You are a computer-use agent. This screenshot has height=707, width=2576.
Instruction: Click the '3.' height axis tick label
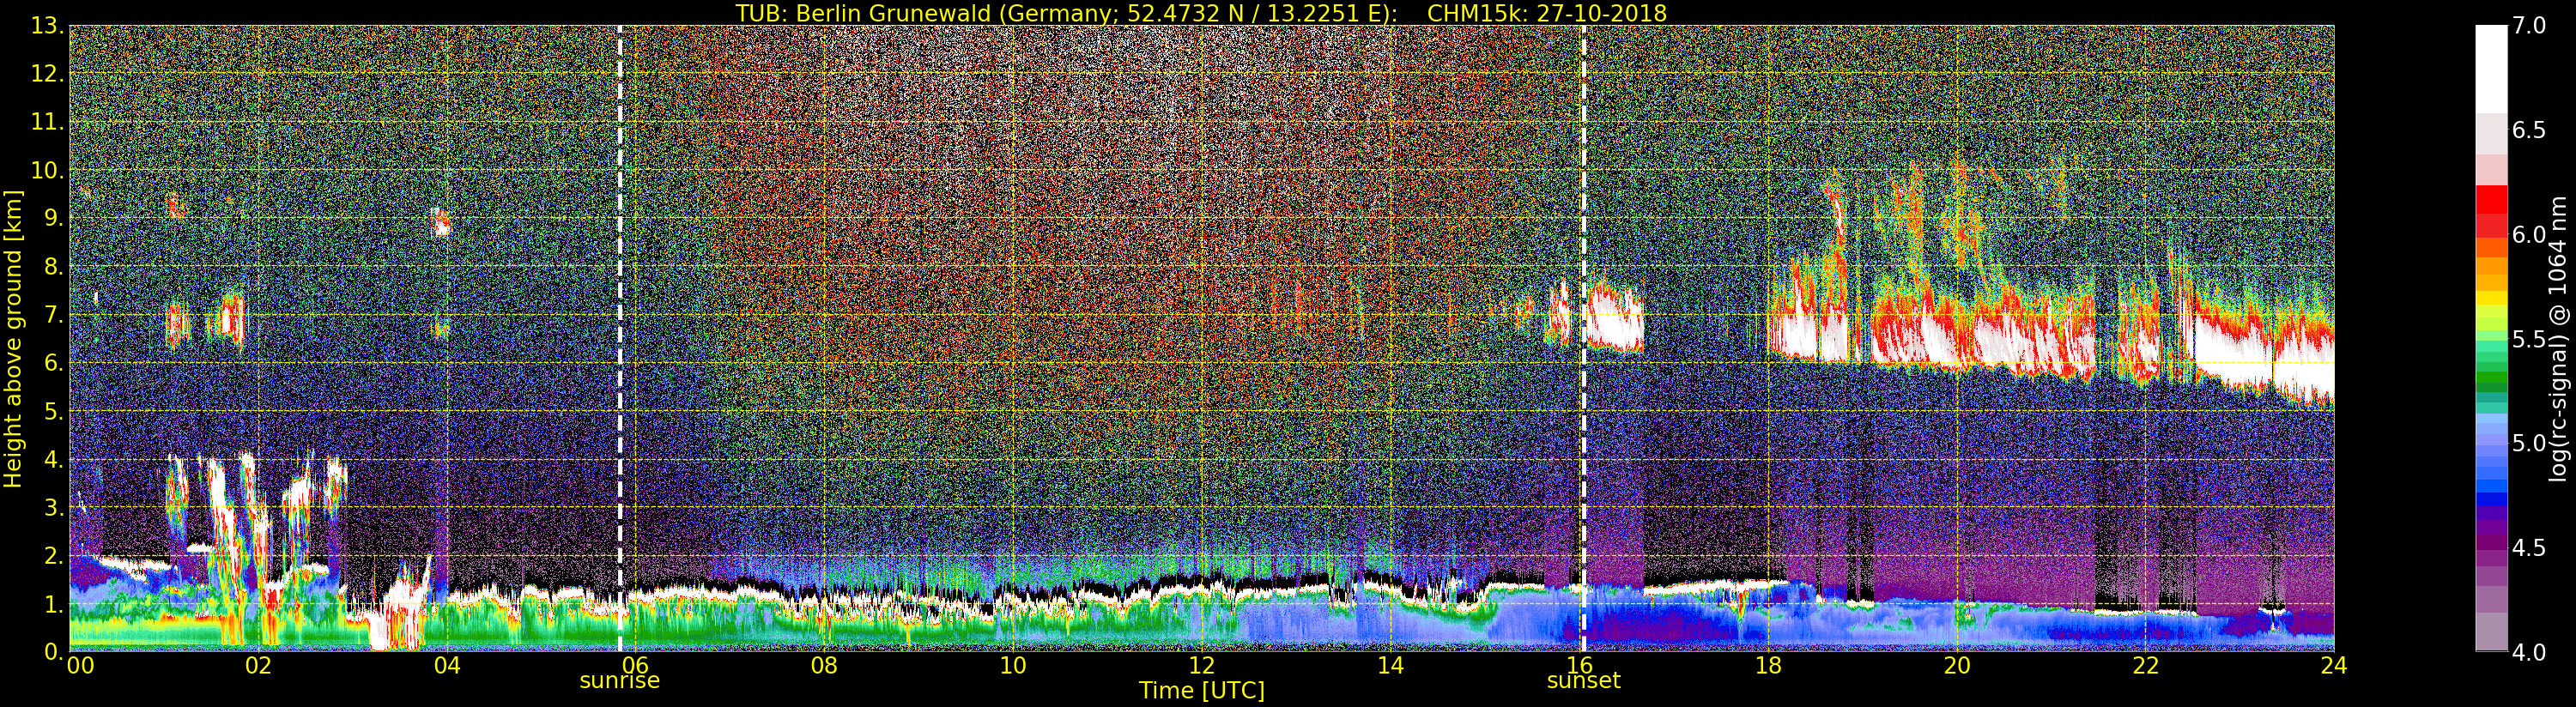pos(54,507)
